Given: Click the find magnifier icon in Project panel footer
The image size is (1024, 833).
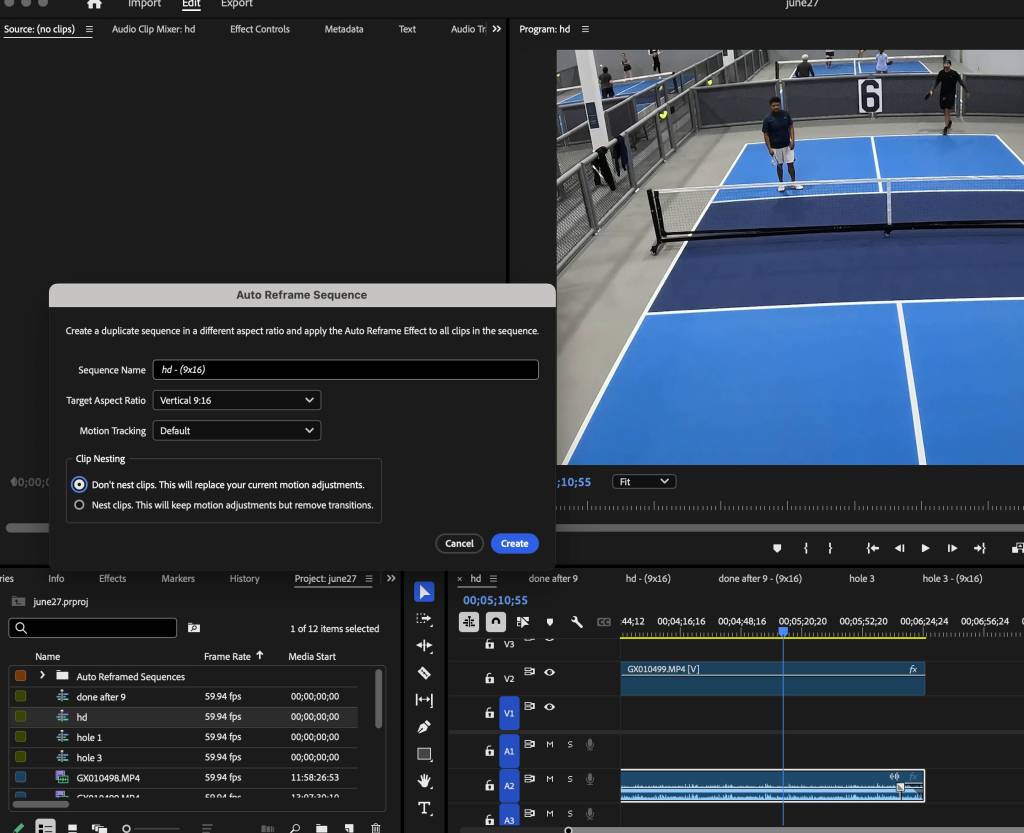Looking at the screenshot, I should point(295,828).
